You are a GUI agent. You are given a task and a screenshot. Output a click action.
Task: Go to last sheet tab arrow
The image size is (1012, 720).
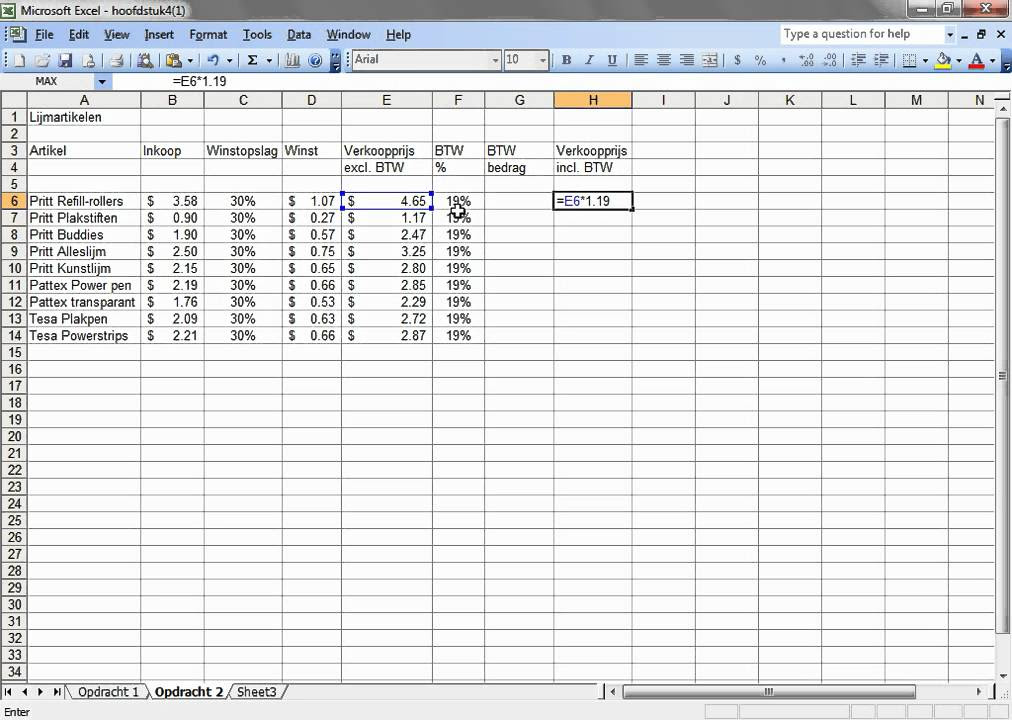click(57, 692)
